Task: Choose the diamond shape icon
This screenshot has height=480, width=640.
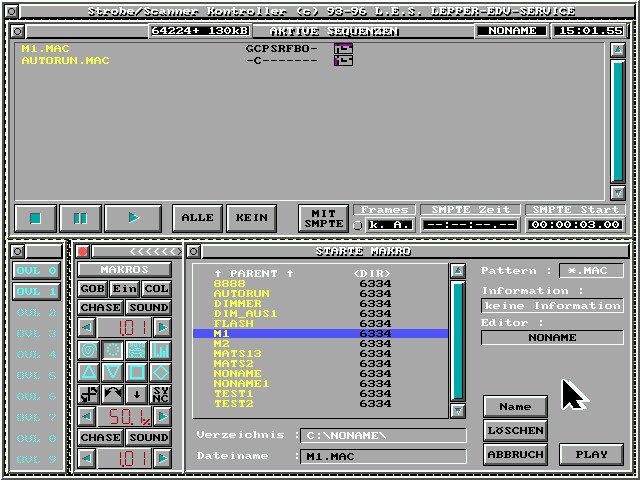Action: point(160,372)
